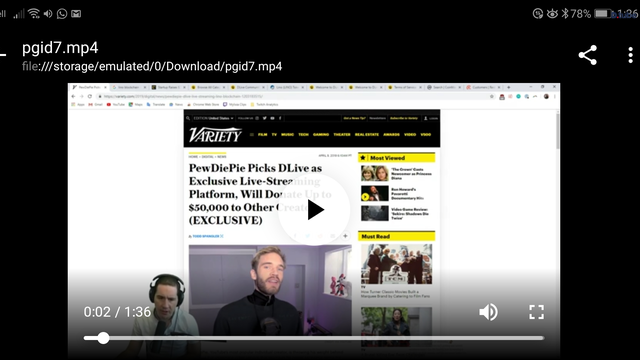This screenshot has width=640, height=360.
Task: Enter fullscreen mode
Action: 536,312
